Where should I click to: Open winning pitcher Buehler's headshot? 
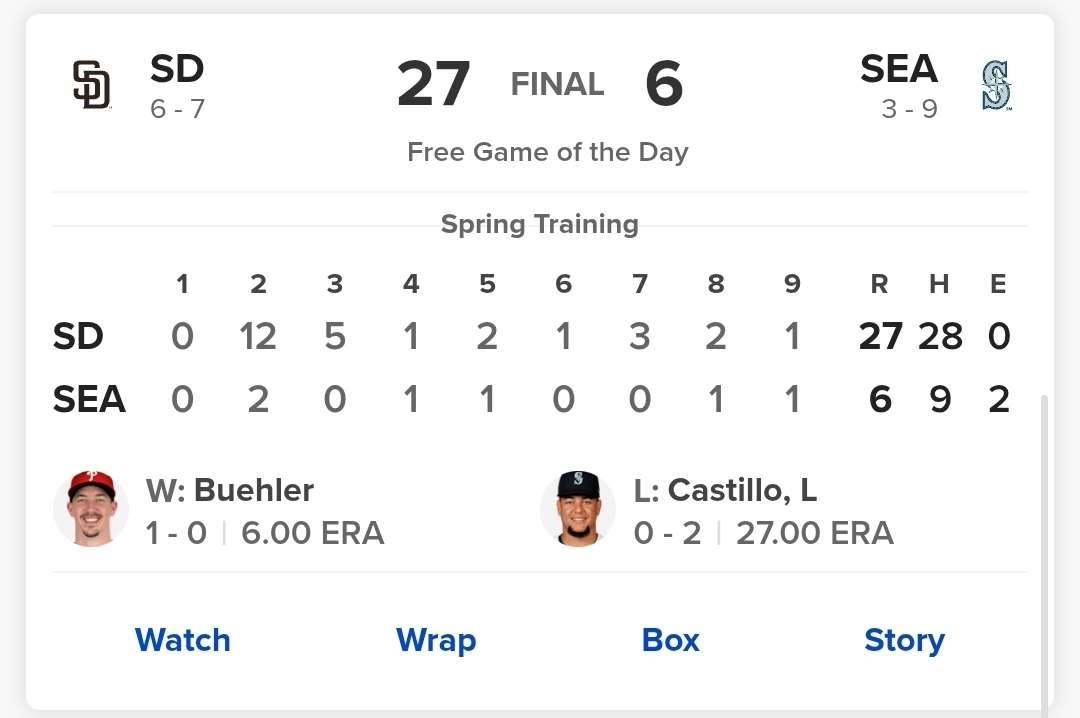point(91,509)
